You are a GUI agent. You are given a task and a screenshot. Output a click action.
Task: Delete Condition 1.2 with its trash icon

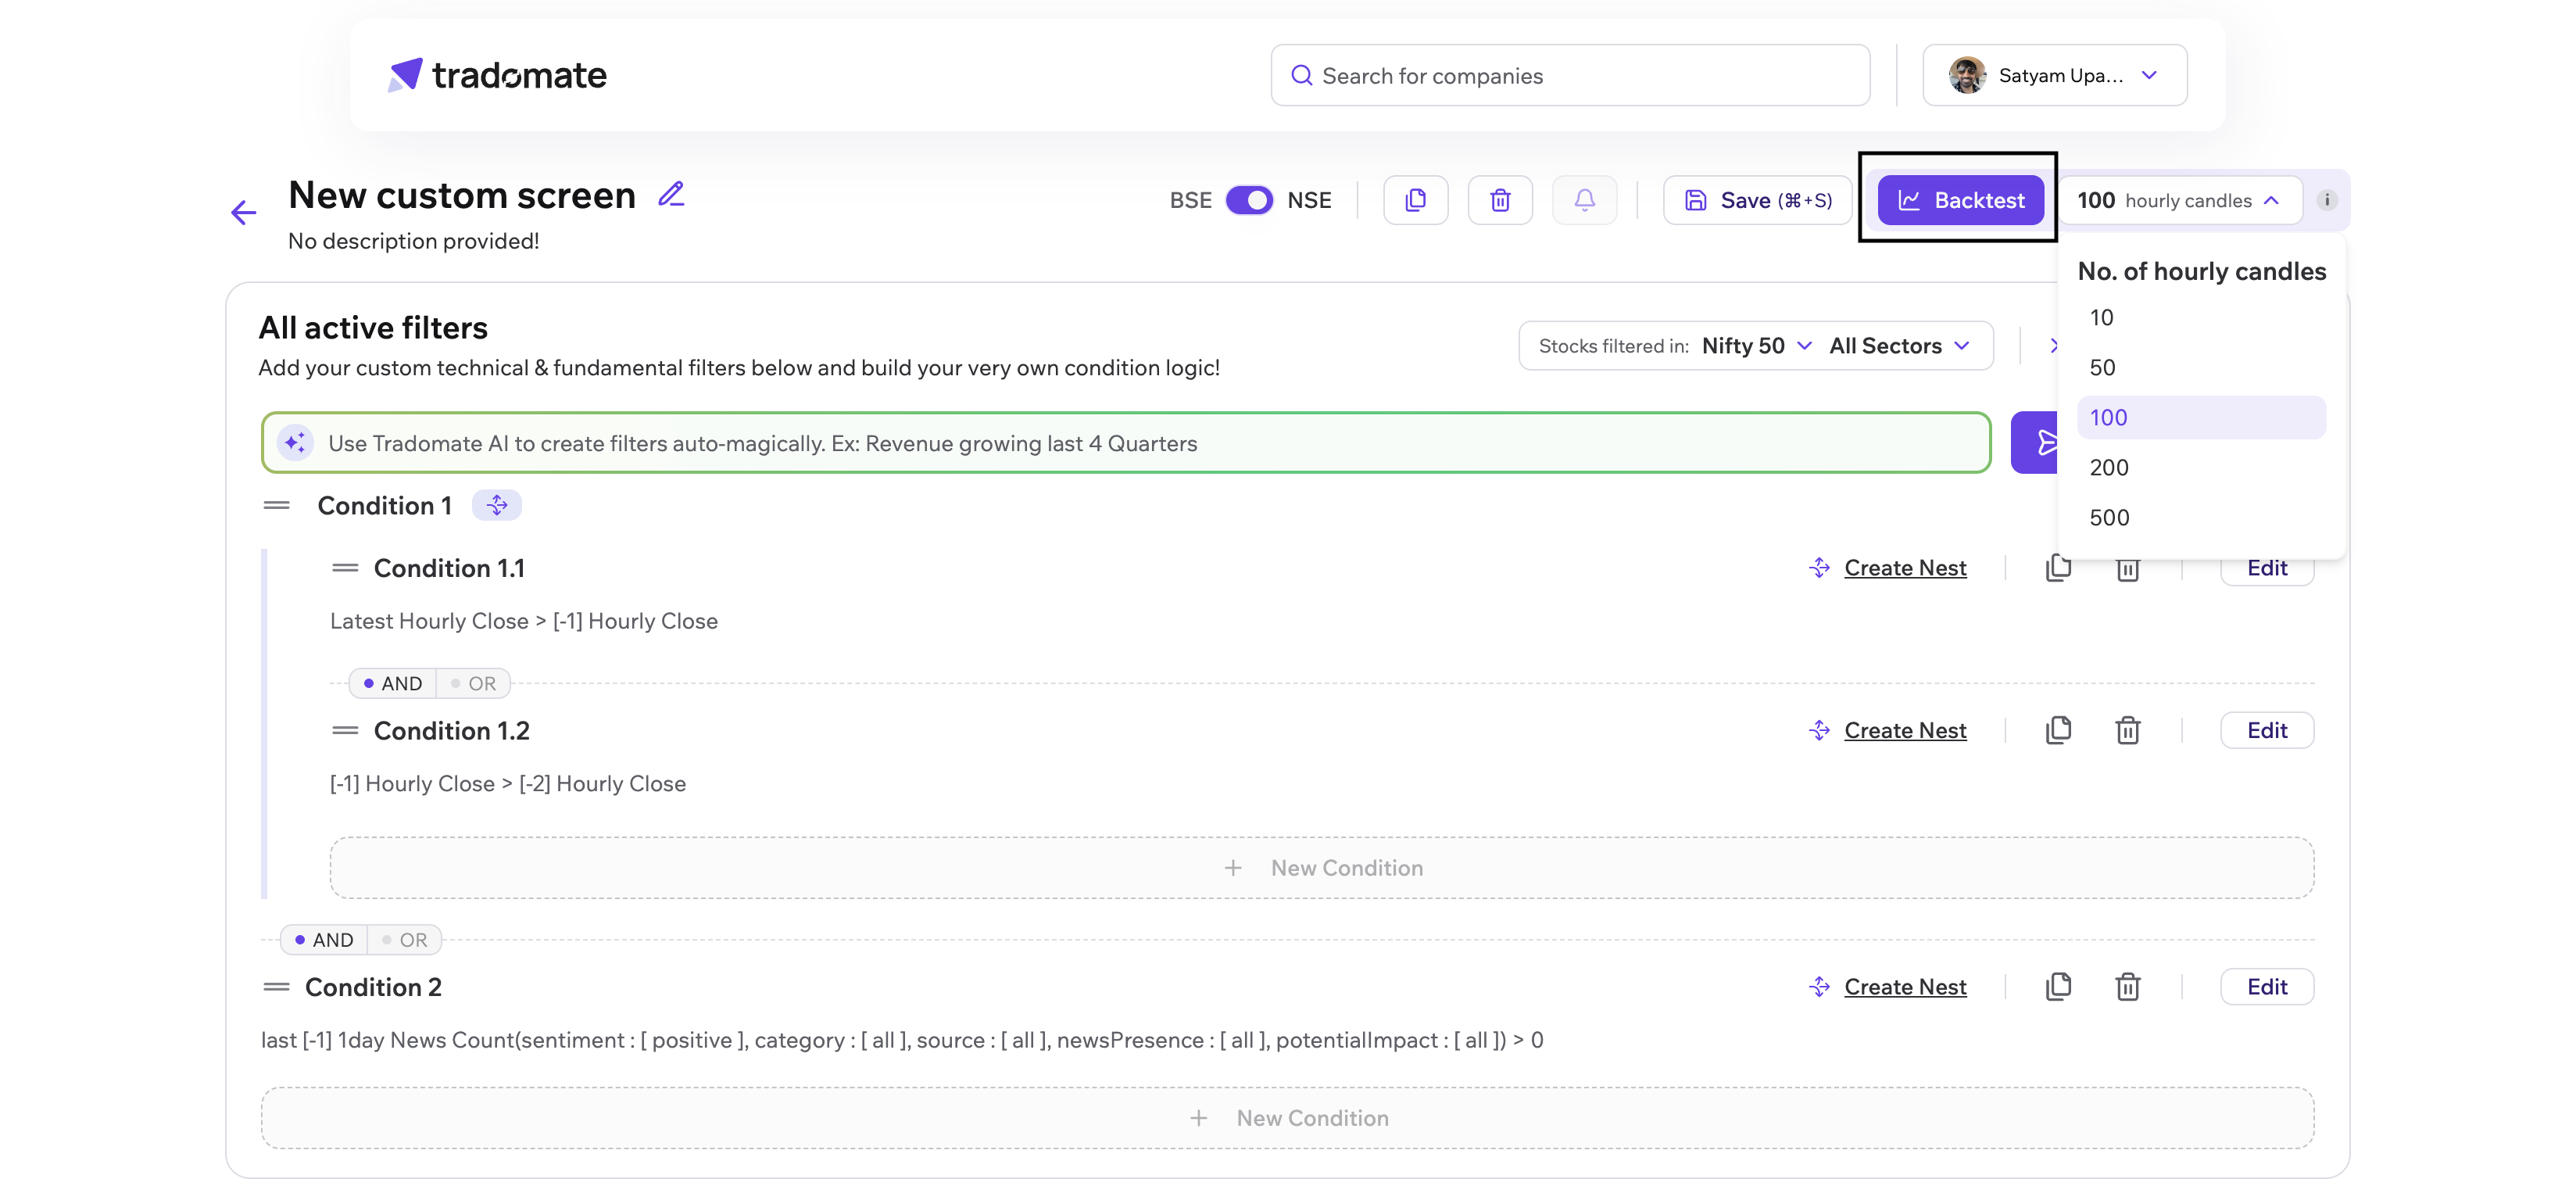point(2127,731)
